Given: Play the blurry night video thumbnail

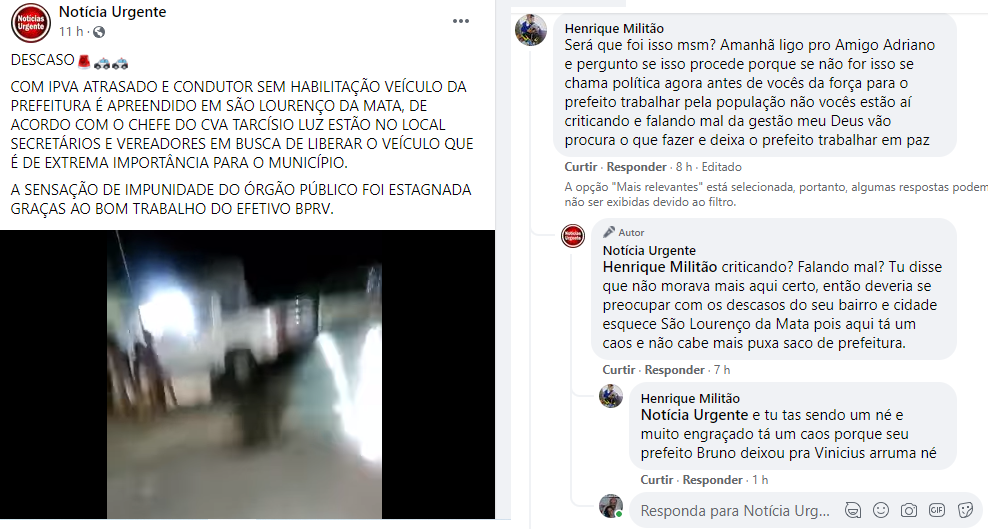Looking at the screenshot, I should tap(247, 374).
